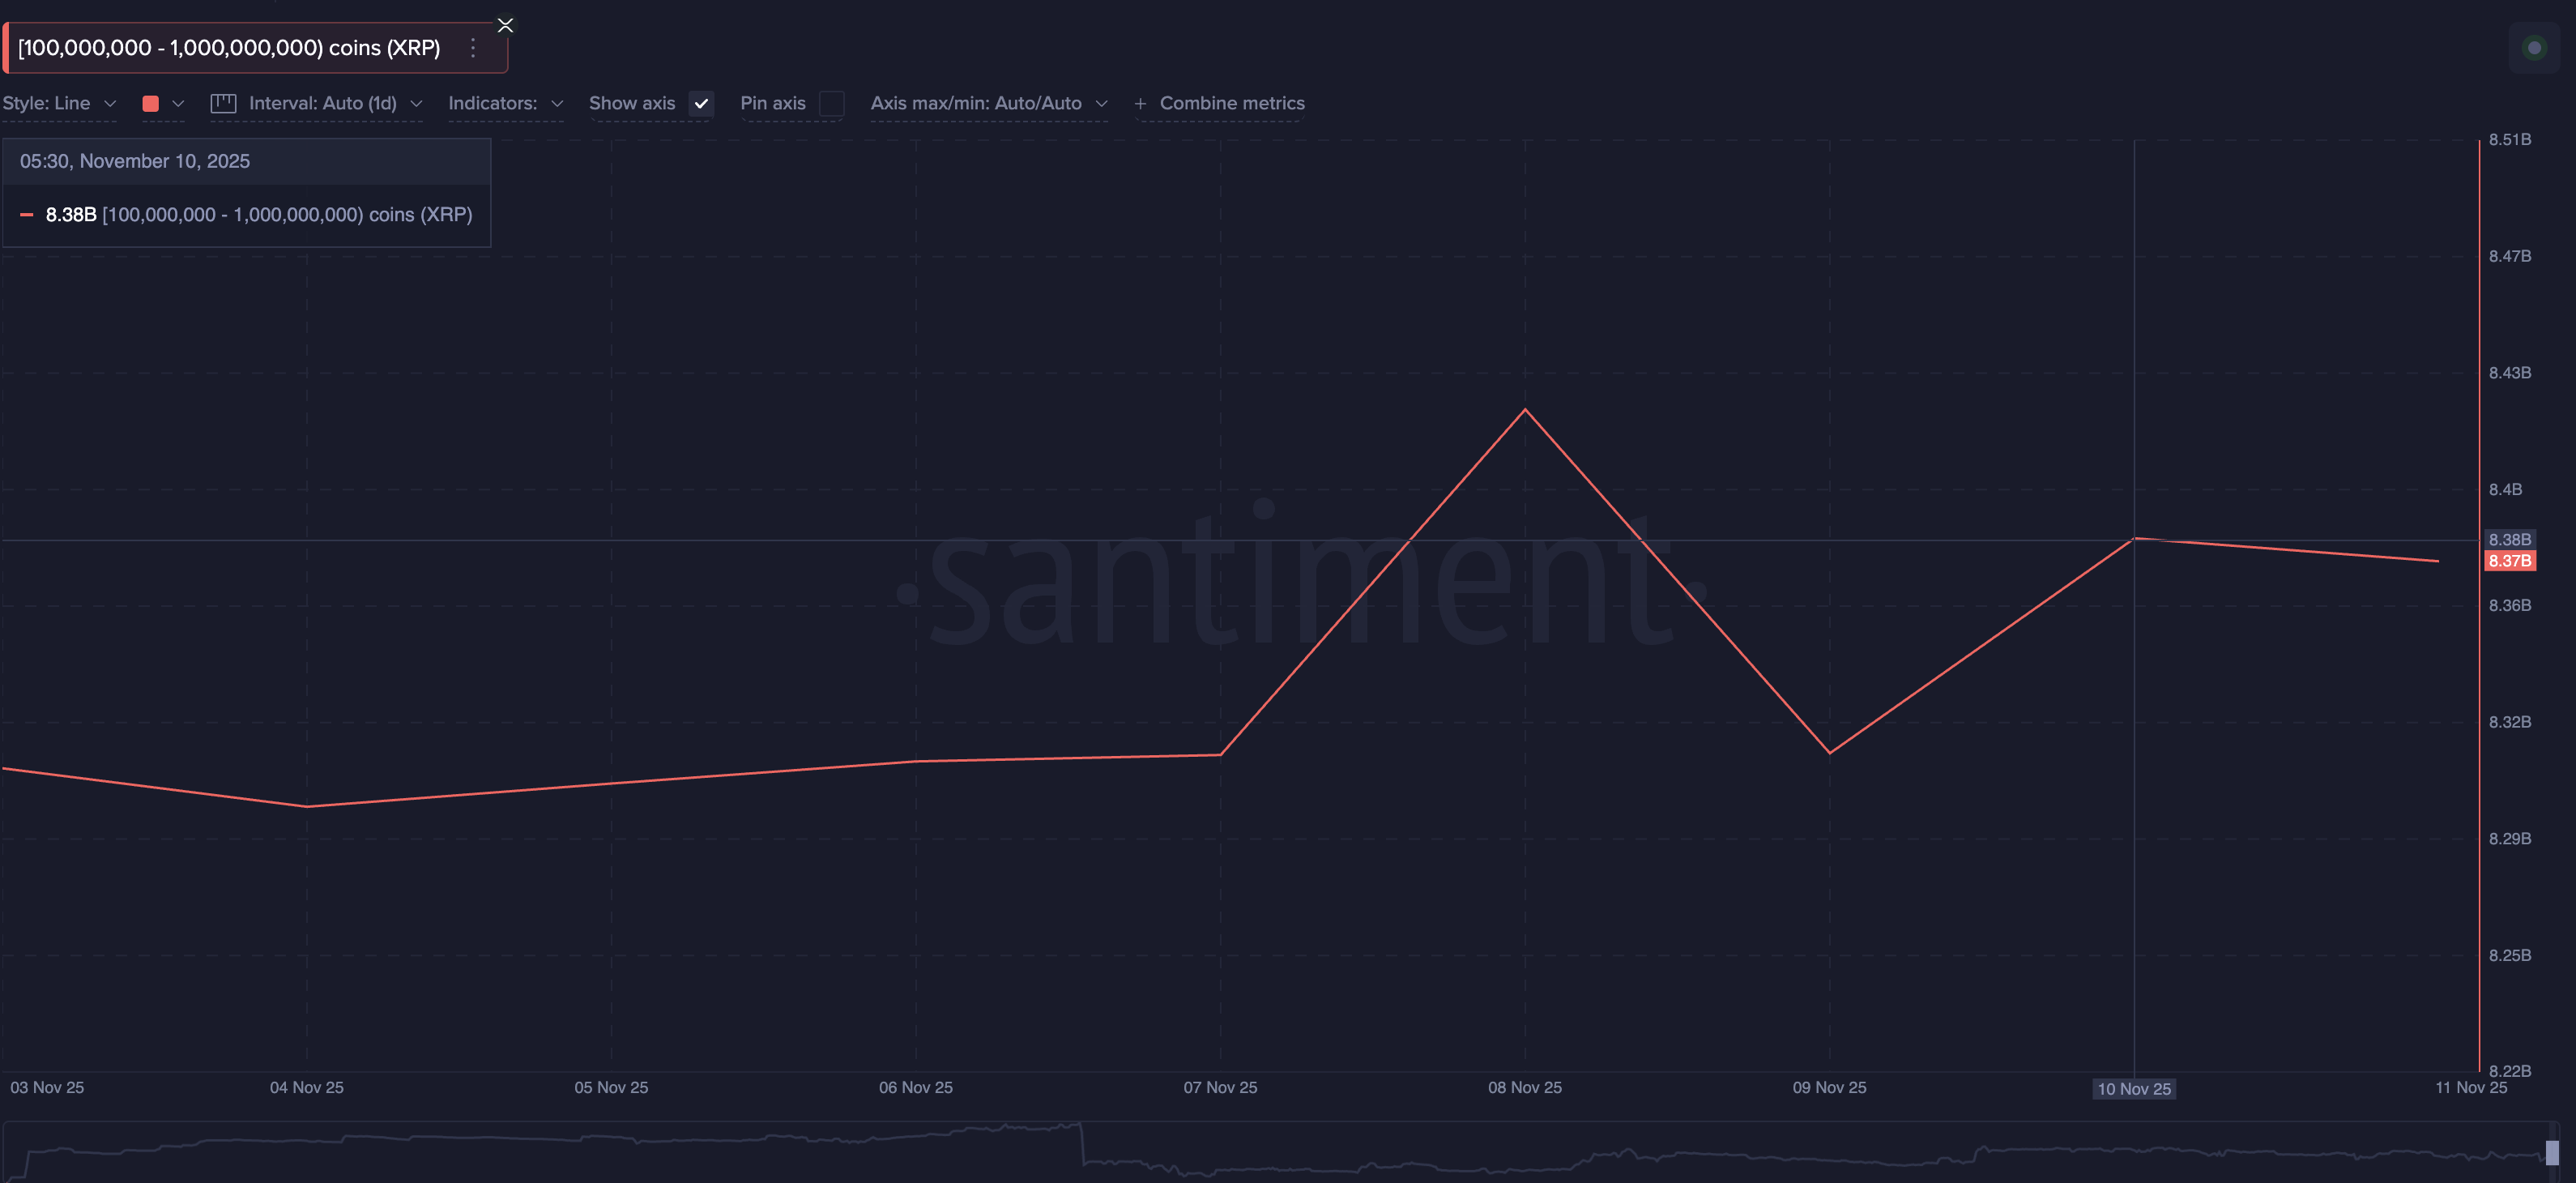
Task: Click the Combine metrics button
Action: pos(1232,103)
